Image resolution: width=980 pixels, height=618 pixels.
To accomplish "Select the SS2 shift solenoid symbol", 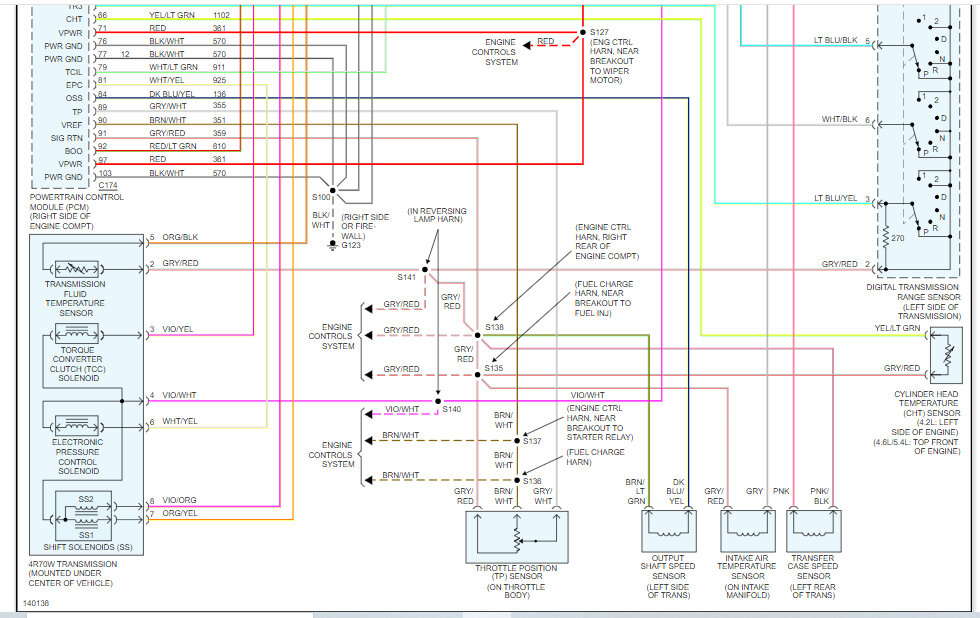I will click(86, 506).
